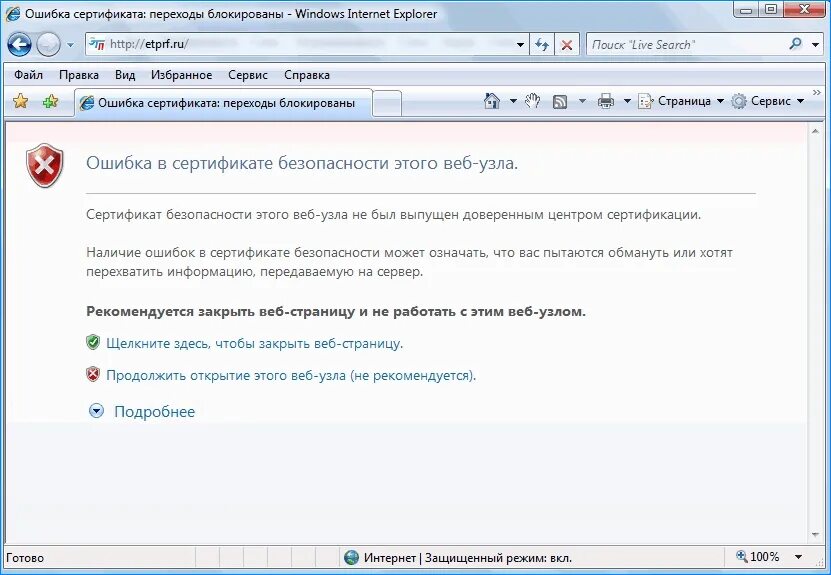
Task: Open the recent pages dropdown arrow
Action: [x=70, y=45]
